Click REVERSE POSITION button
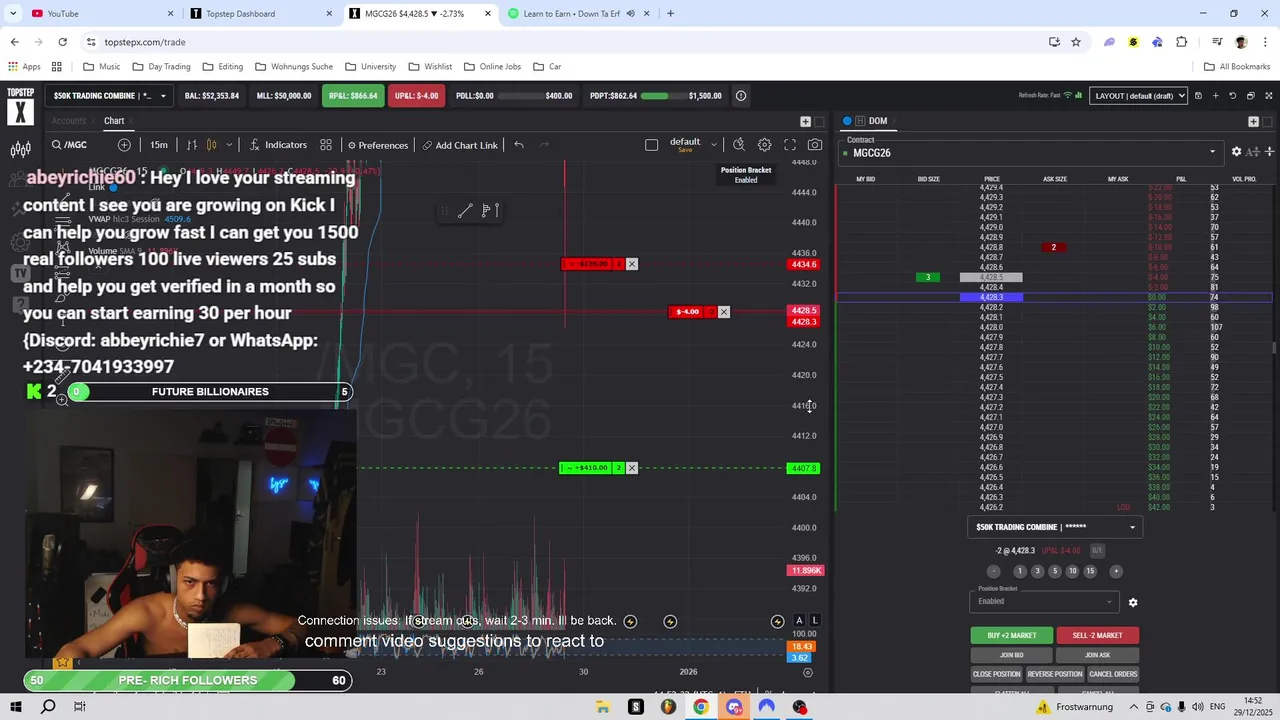Screen dimensions: 1280x720 (x=1055, y=674)
